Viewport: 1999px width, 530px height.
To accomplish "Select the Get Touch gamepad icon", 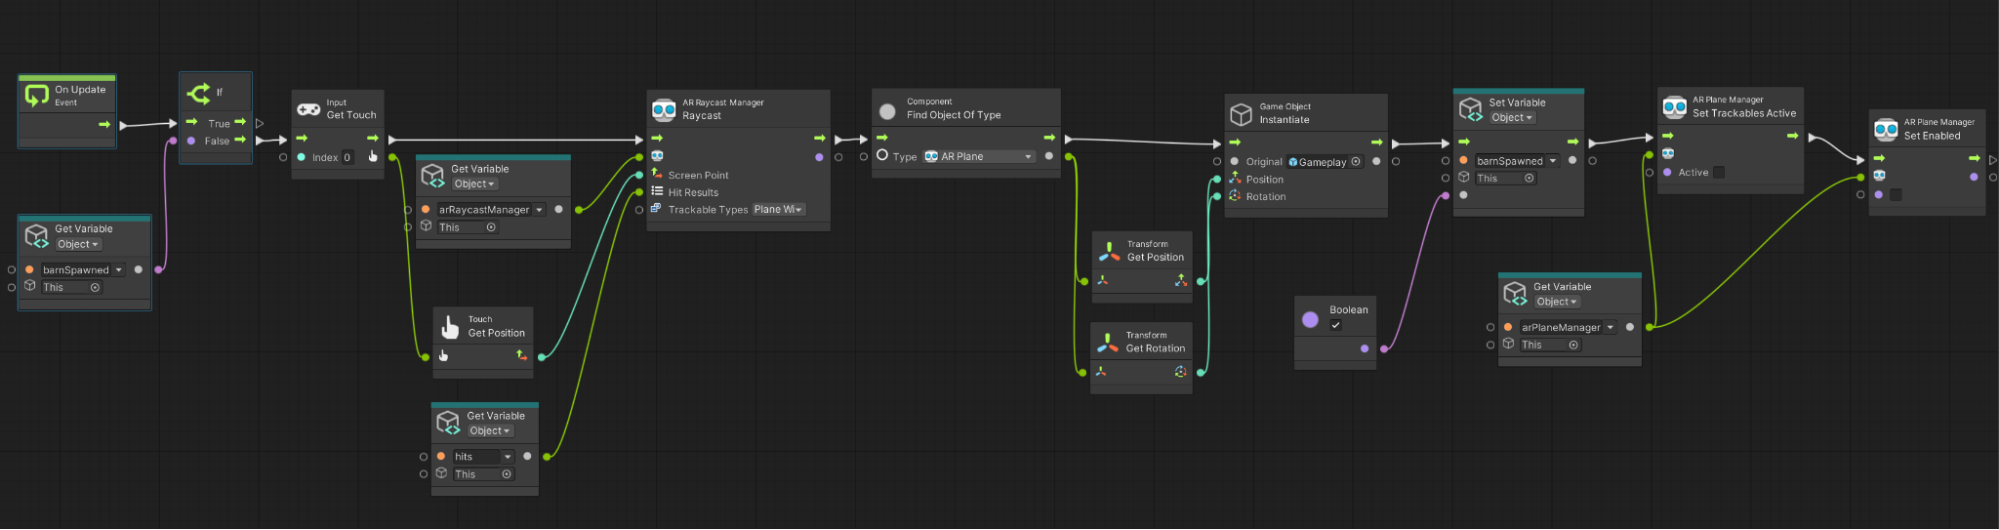I will tap(309, 109).
